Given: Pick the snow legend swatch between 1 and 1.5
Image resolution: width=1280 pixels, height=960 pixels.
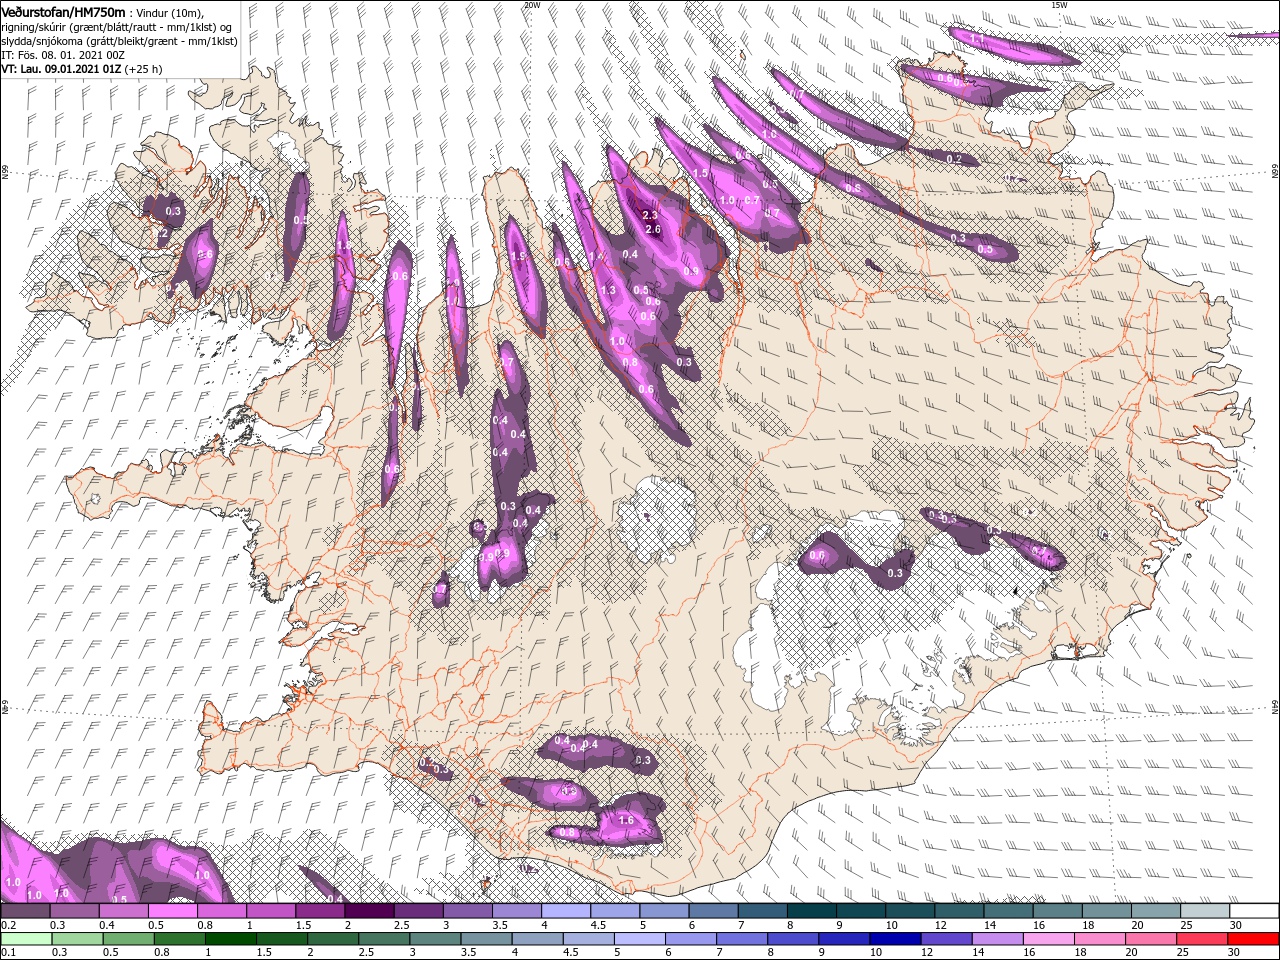Looking at the screenshot, I should click(x=271, y=911).
